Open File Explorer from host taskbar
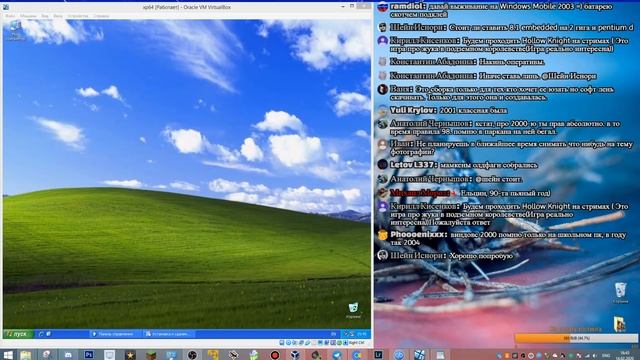 click(x=26, y=355)
